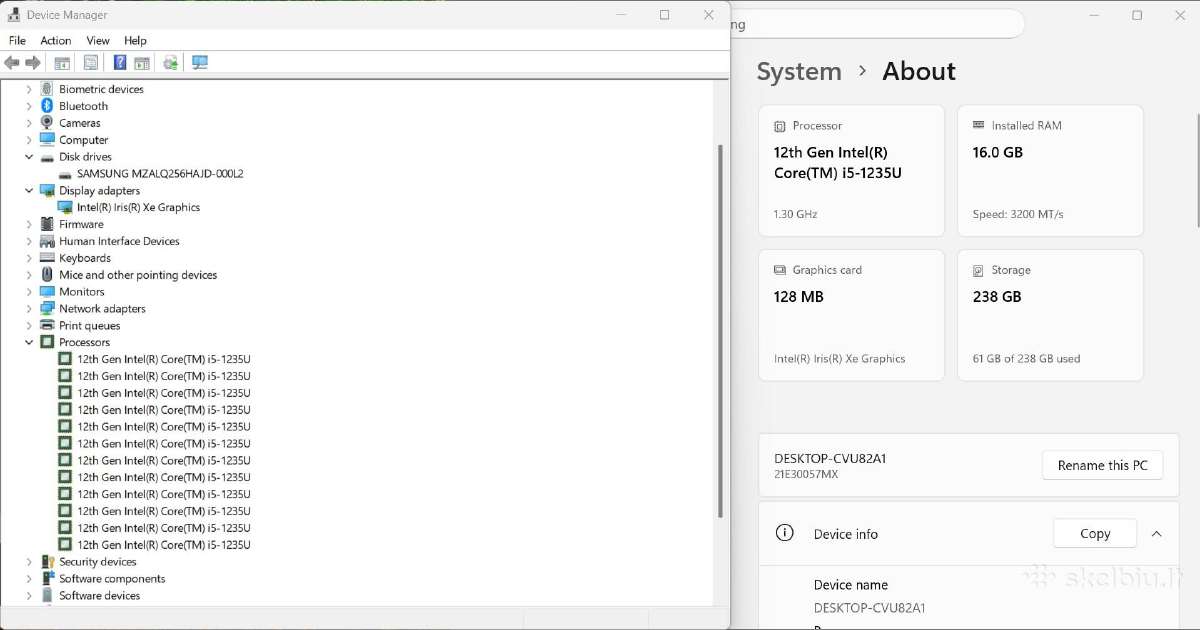The image size is (1200, 630).
Task: Click Rename this PC button
Action: [x=1103, y=465]
